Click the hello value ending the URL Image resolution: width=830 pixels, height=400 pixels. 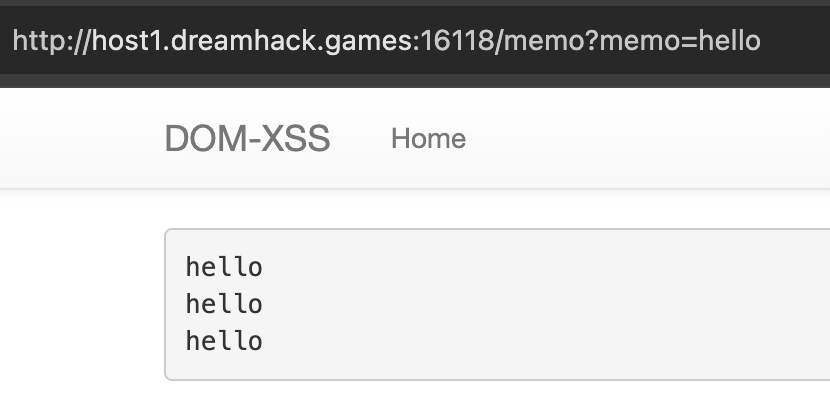point(730,41)
